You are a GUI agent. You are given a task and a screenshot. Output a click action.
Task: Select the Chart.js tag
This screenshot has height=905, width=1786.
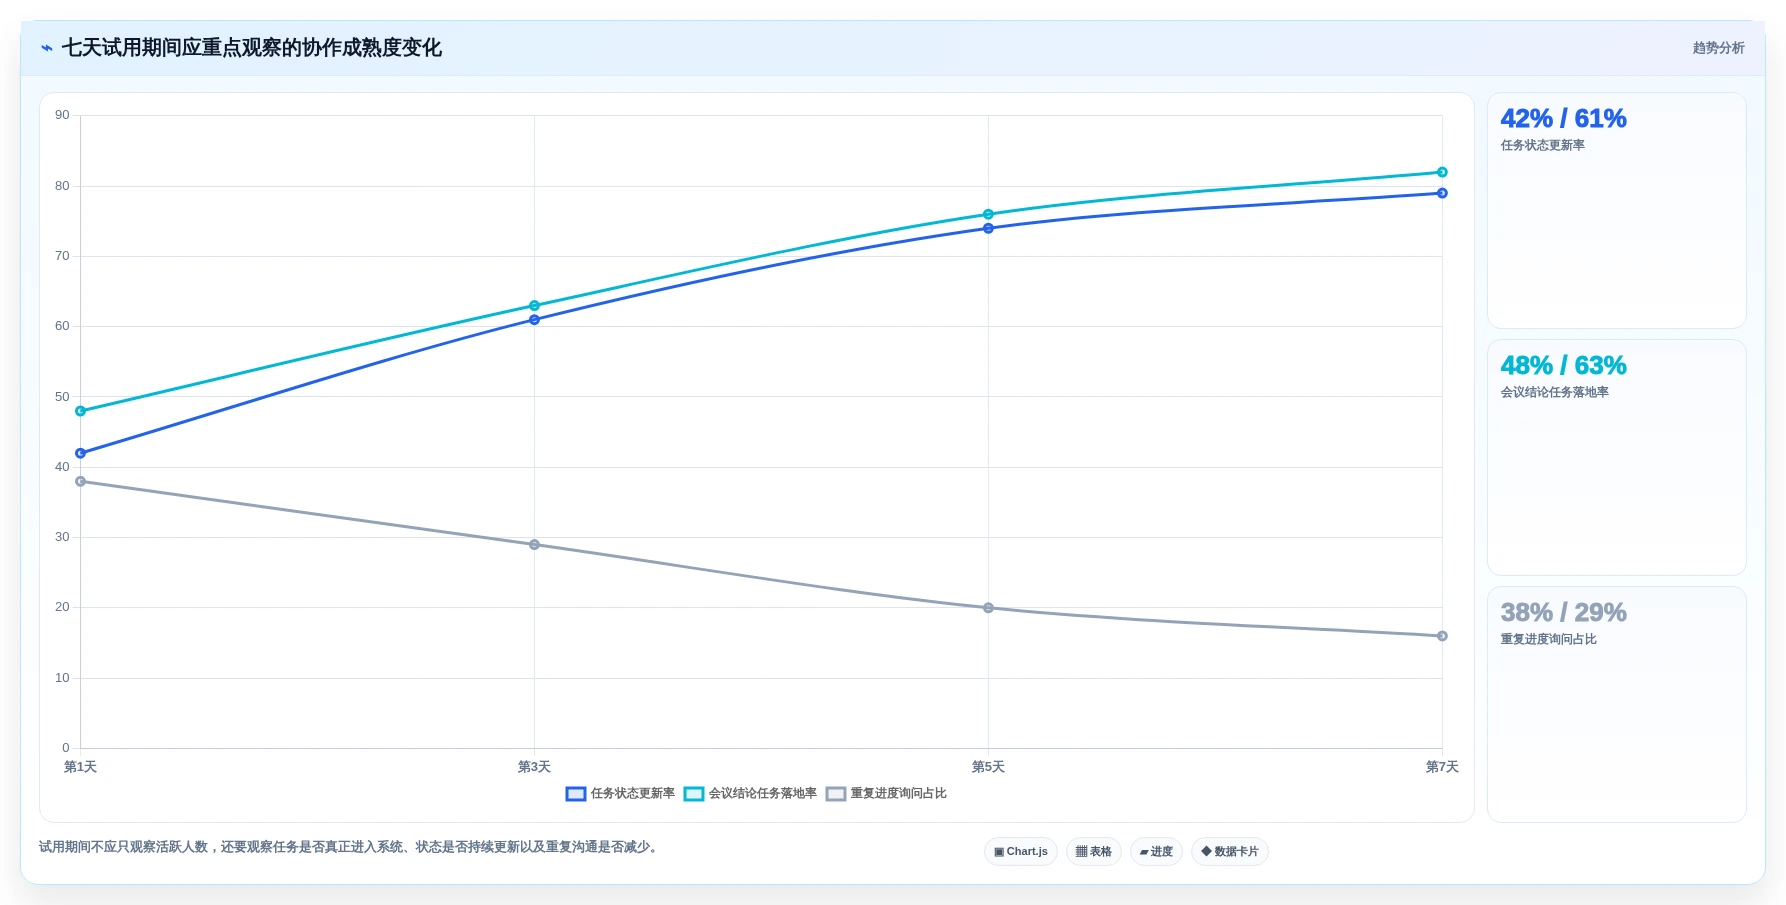point(1021,852)
